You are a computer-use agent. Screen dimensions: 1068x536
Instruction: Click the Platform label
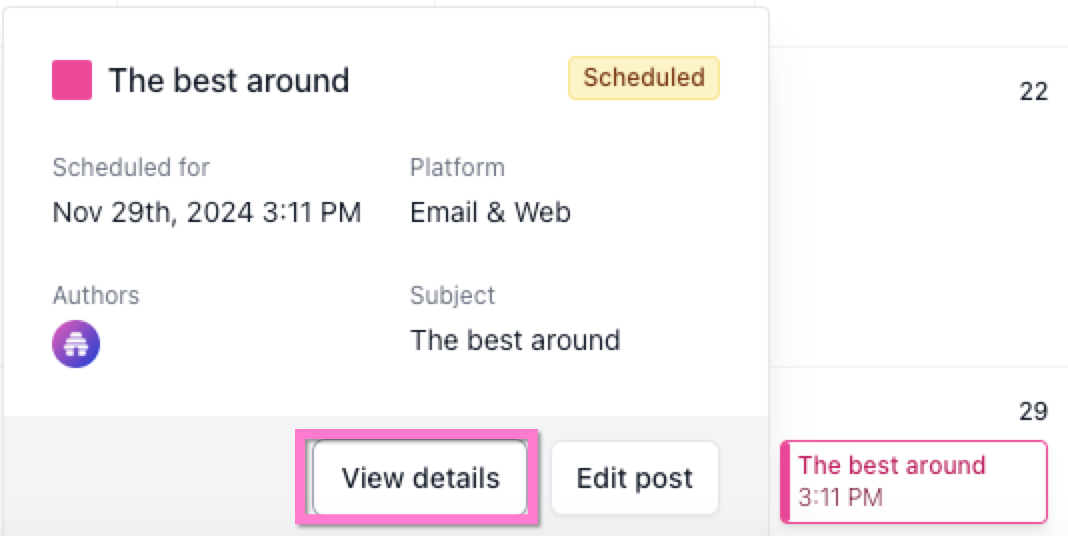[x=457, y=167]
